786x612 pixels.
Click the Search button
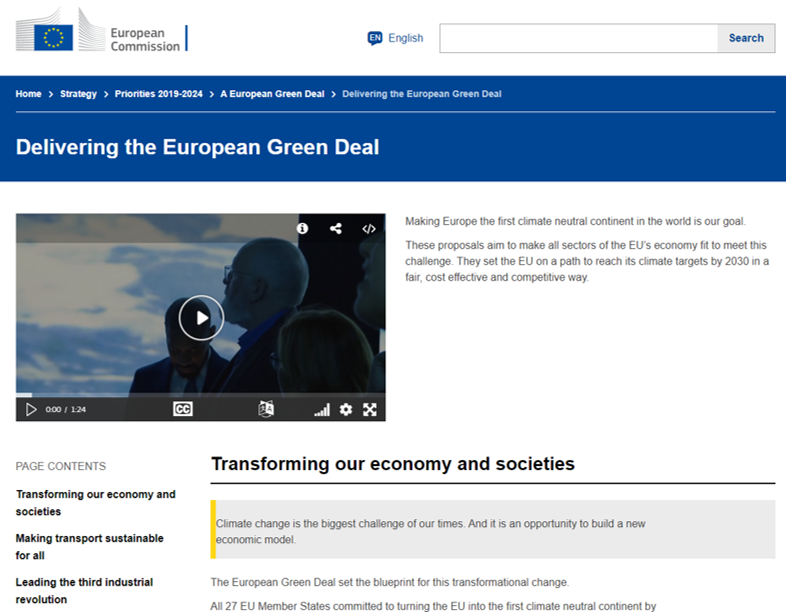tap(746, 38)
